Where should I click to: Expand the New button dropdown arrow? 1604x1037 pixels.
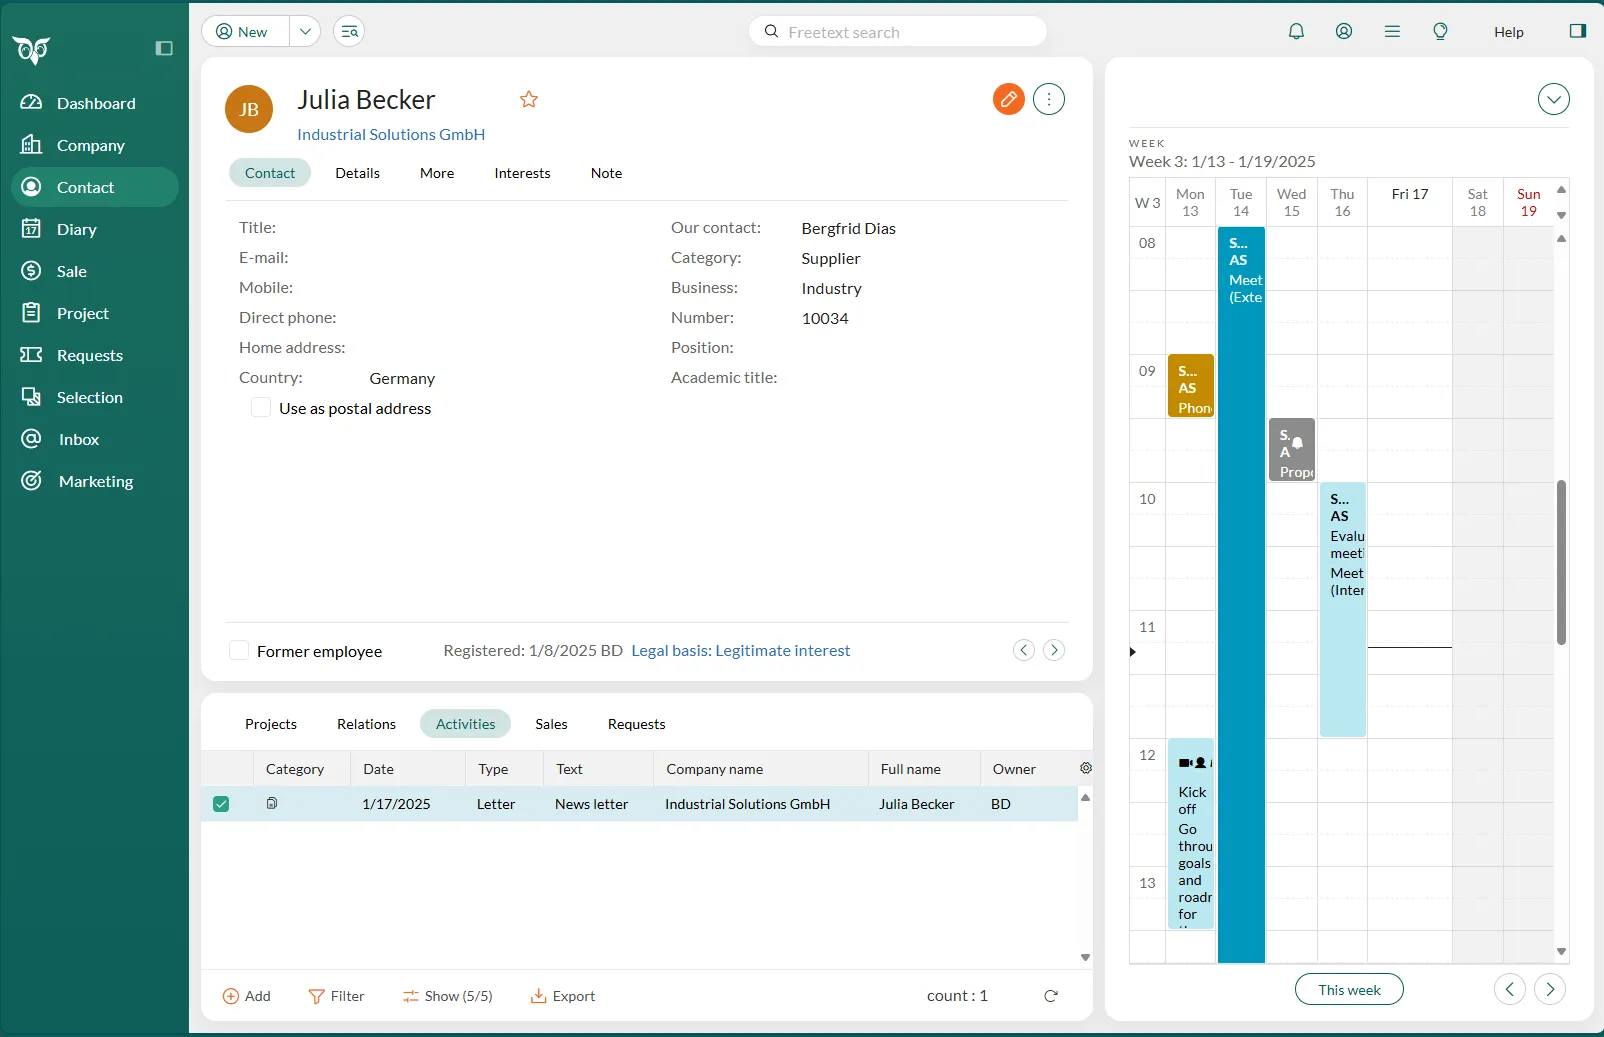pyautogui.click(x=305, y=31)
